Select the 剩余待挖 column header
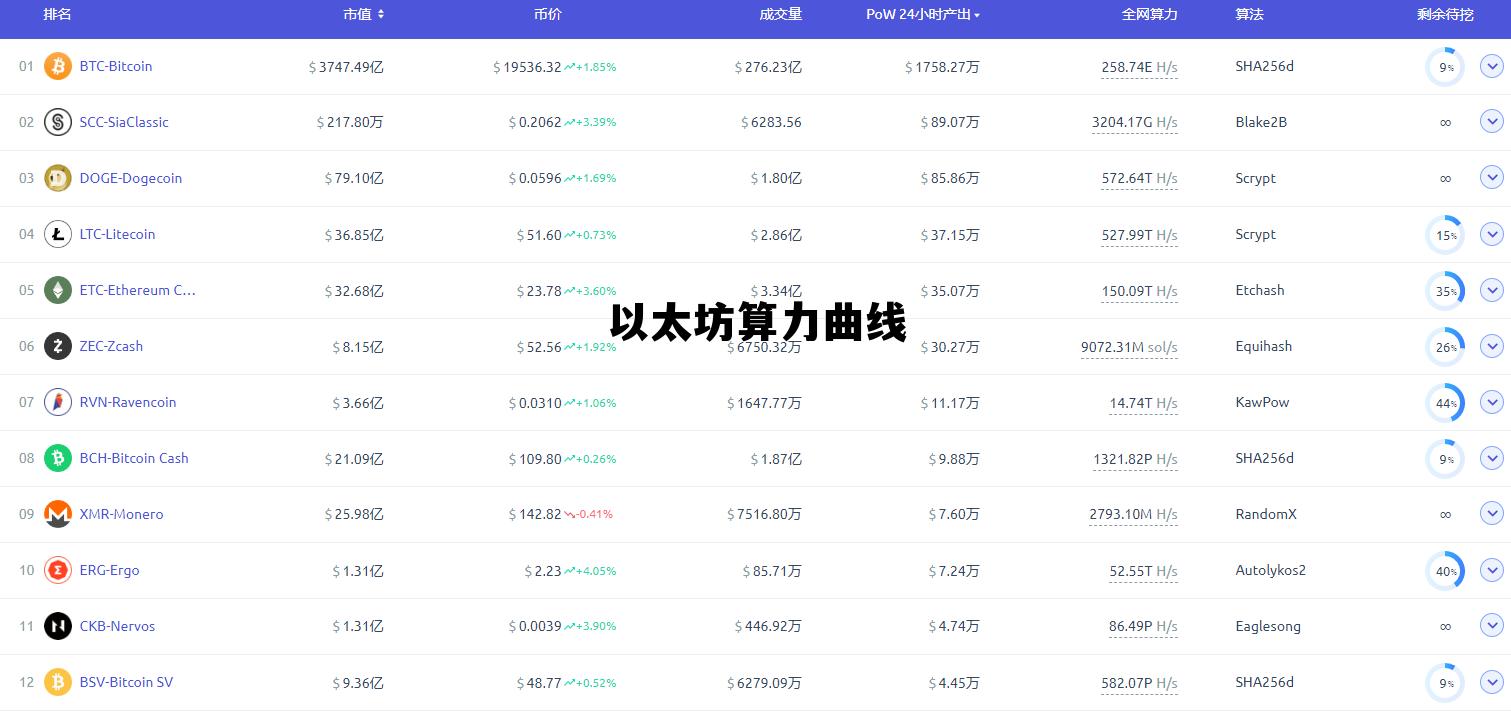Image resolution: width=1511 pixels, height=717 pixels. [1445, 15]
